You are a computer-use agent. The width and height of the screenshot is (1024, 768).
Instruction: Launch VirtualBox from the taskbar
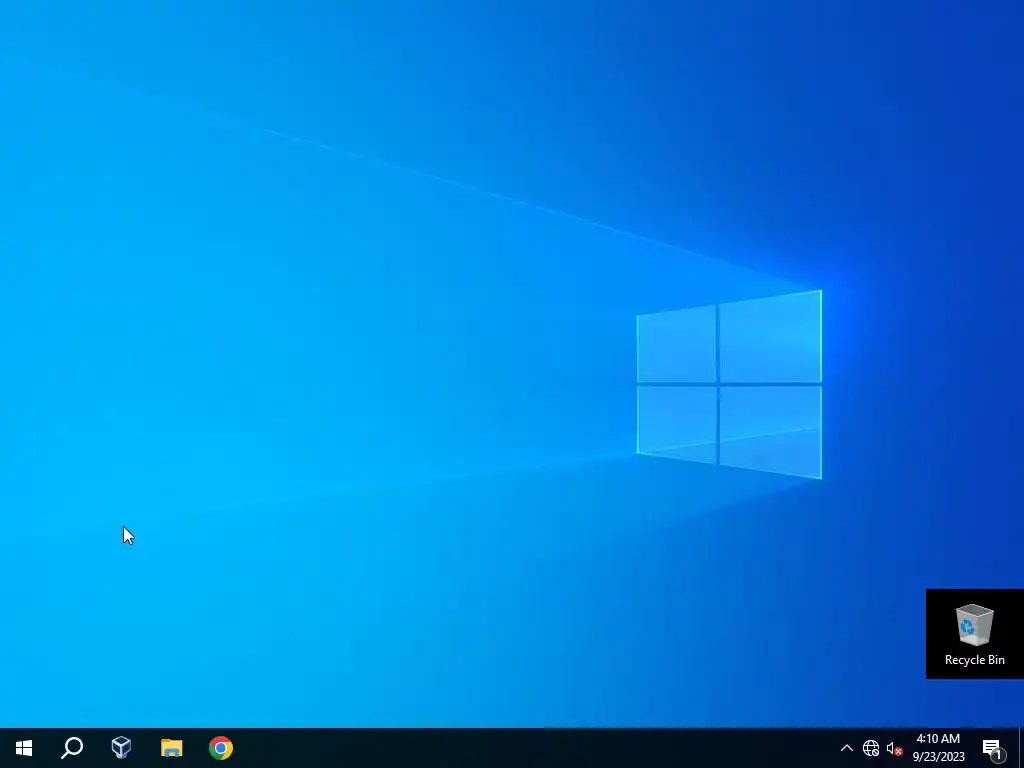click(x=121, y=748)
